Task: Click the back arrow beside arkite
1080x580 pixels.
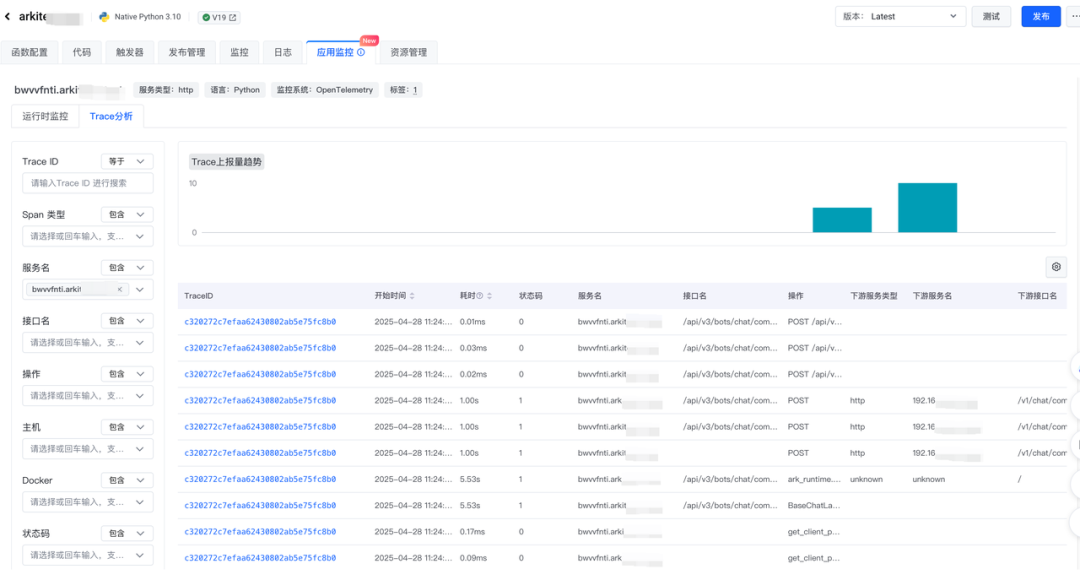Action: (8, 17)
